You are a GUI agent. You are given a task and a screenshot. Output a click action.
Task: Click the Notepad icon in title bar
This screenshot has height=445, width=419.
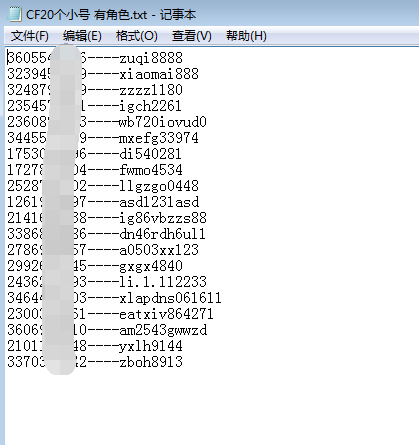click(x=15, y=14)
